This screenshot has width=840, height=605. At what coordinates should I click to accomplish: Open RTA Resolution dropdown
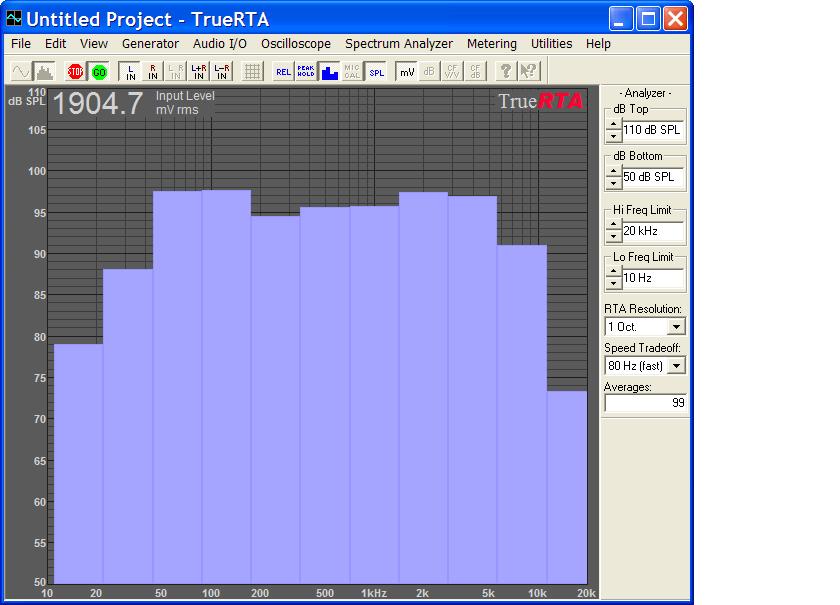click(x=677, y=327)
